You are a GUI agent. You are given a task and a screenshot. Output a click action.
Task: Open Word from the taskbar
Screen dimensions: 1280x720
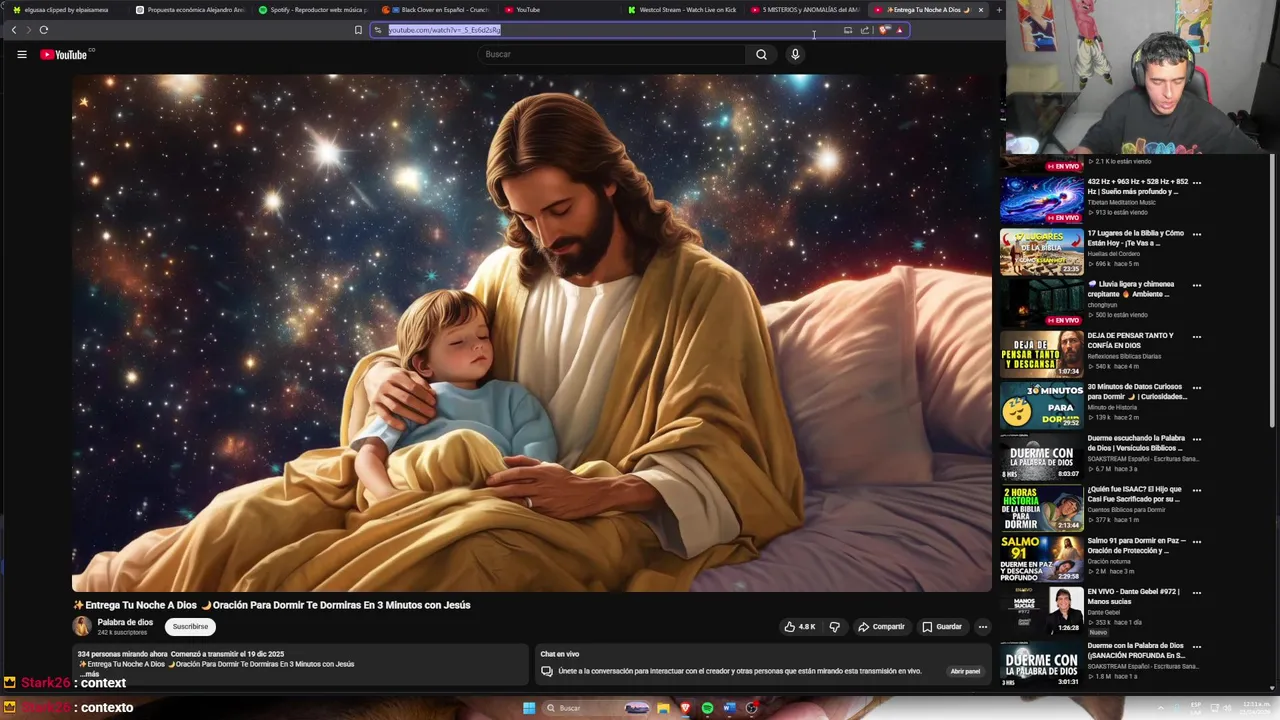(729, 708)
